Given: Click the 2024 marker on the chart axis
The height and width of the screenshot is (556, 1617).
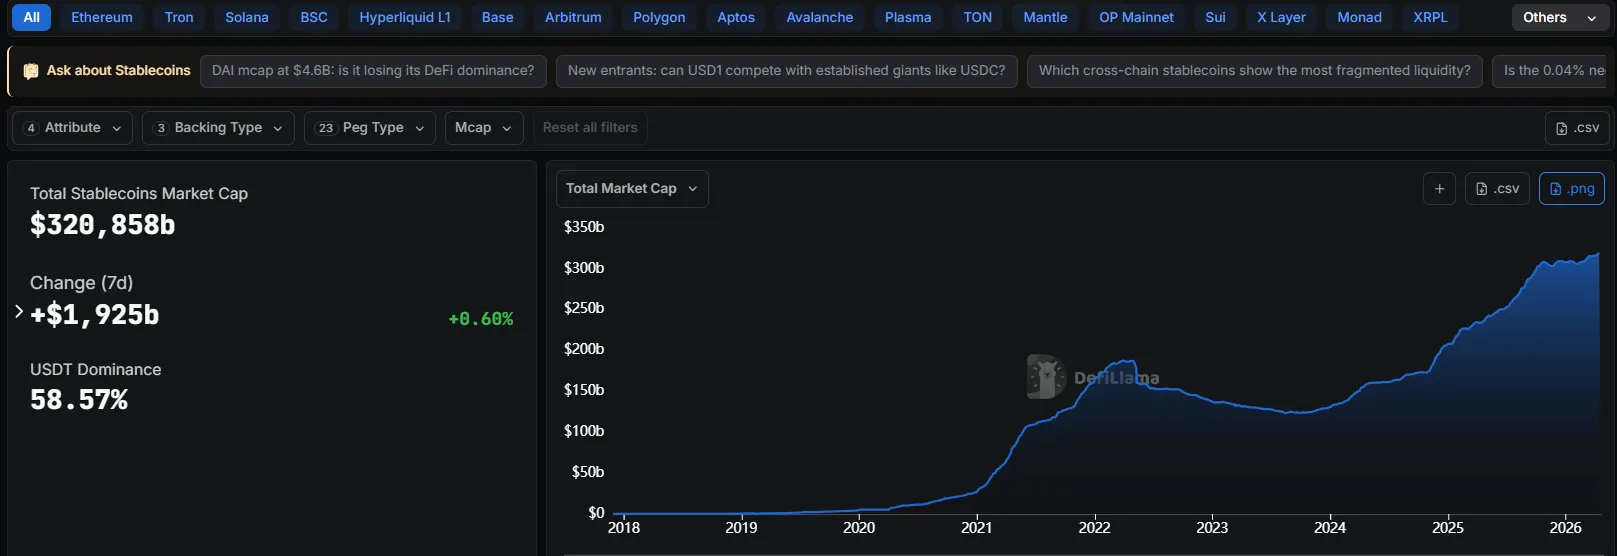Looking at the screenshot, I should click(1329, 527).
